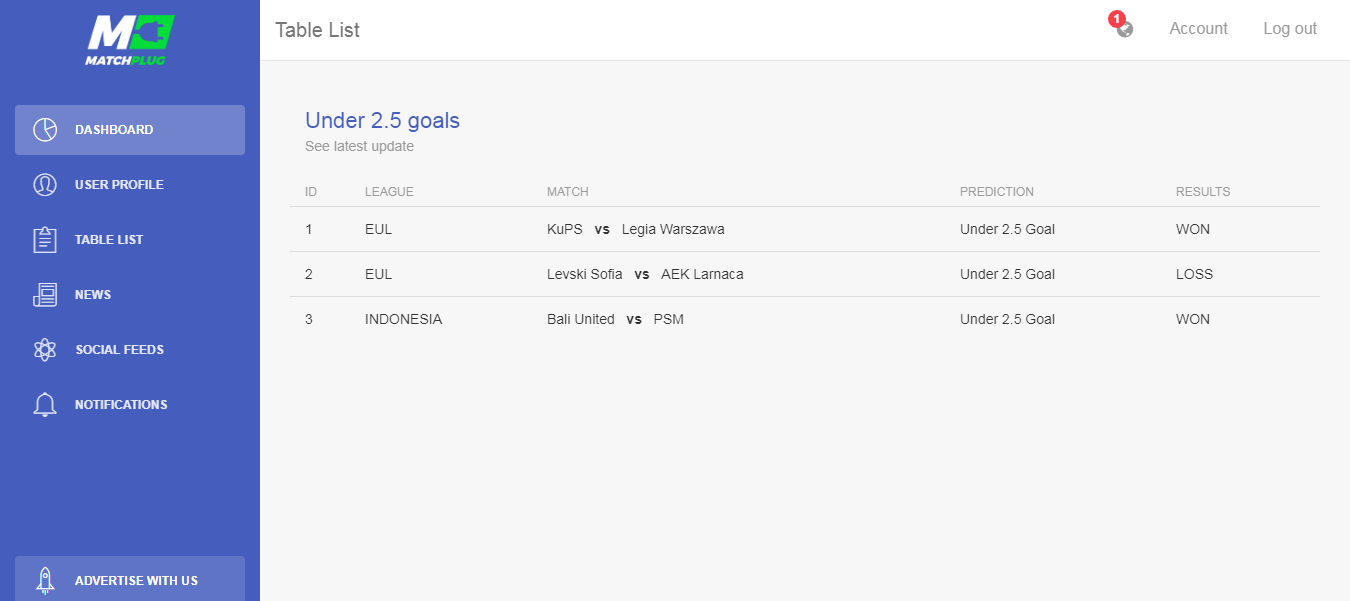Select the KuPS vs Legia Warszawa row

(x=805, y=229)
